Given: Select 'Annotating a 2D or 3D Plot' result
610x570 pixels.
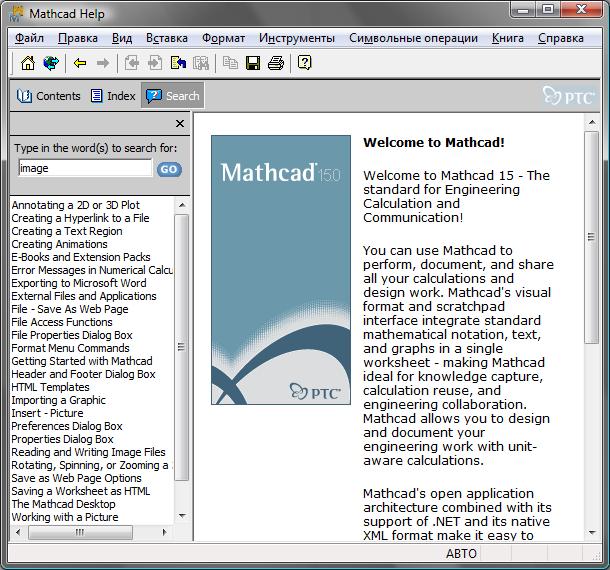Looking at the screenshot, I should pos(75,205).
